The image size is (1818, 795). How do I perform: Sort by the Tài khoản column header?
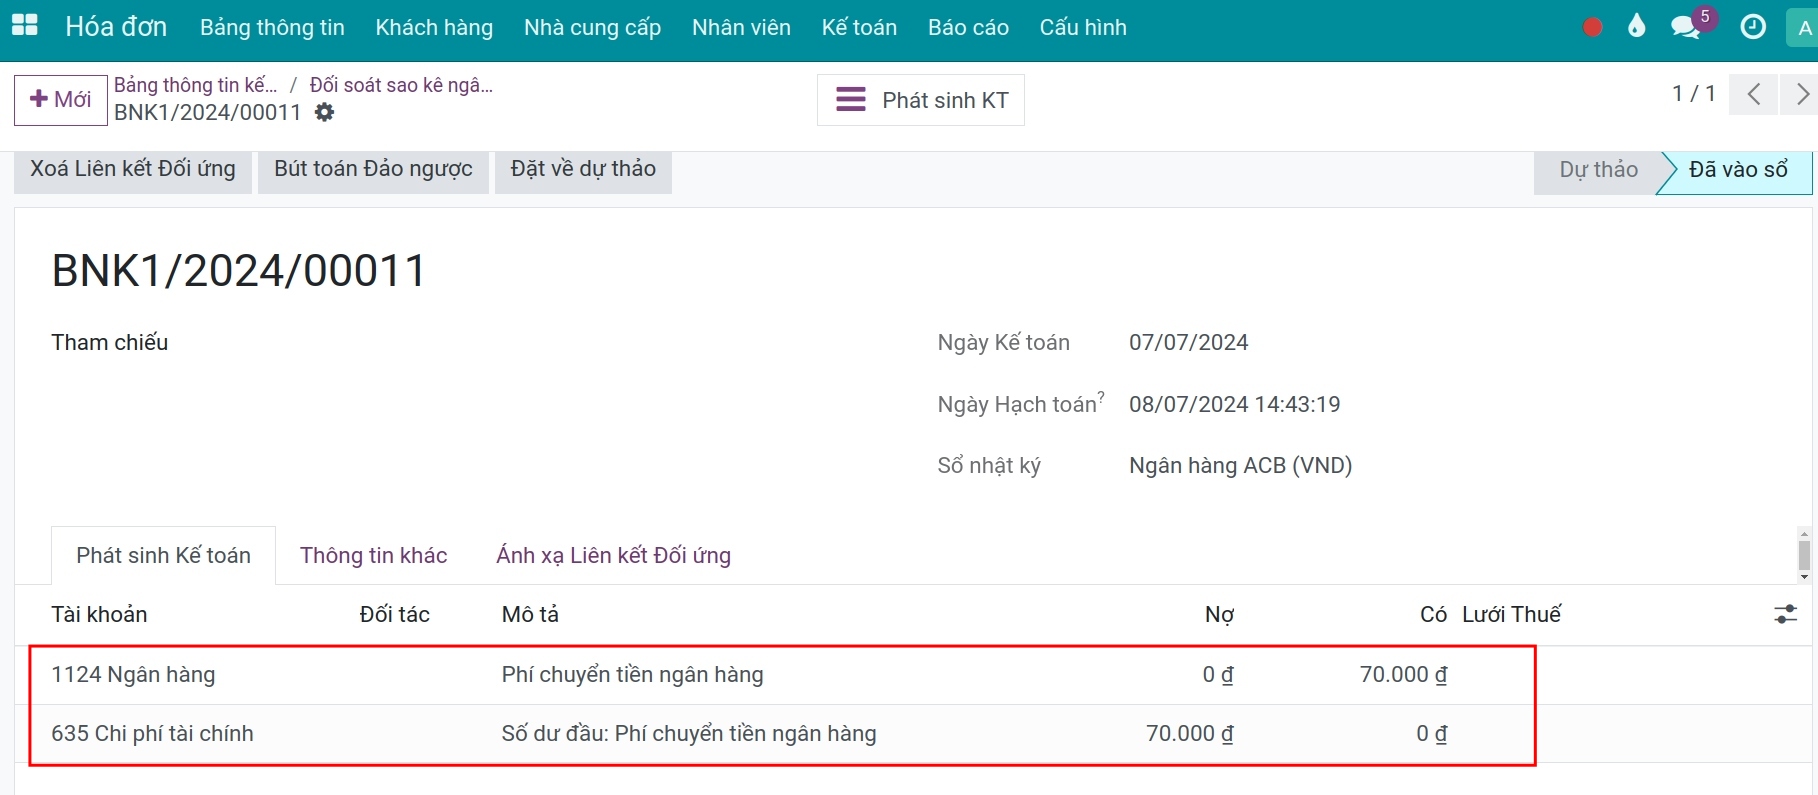tap(99, 615)
